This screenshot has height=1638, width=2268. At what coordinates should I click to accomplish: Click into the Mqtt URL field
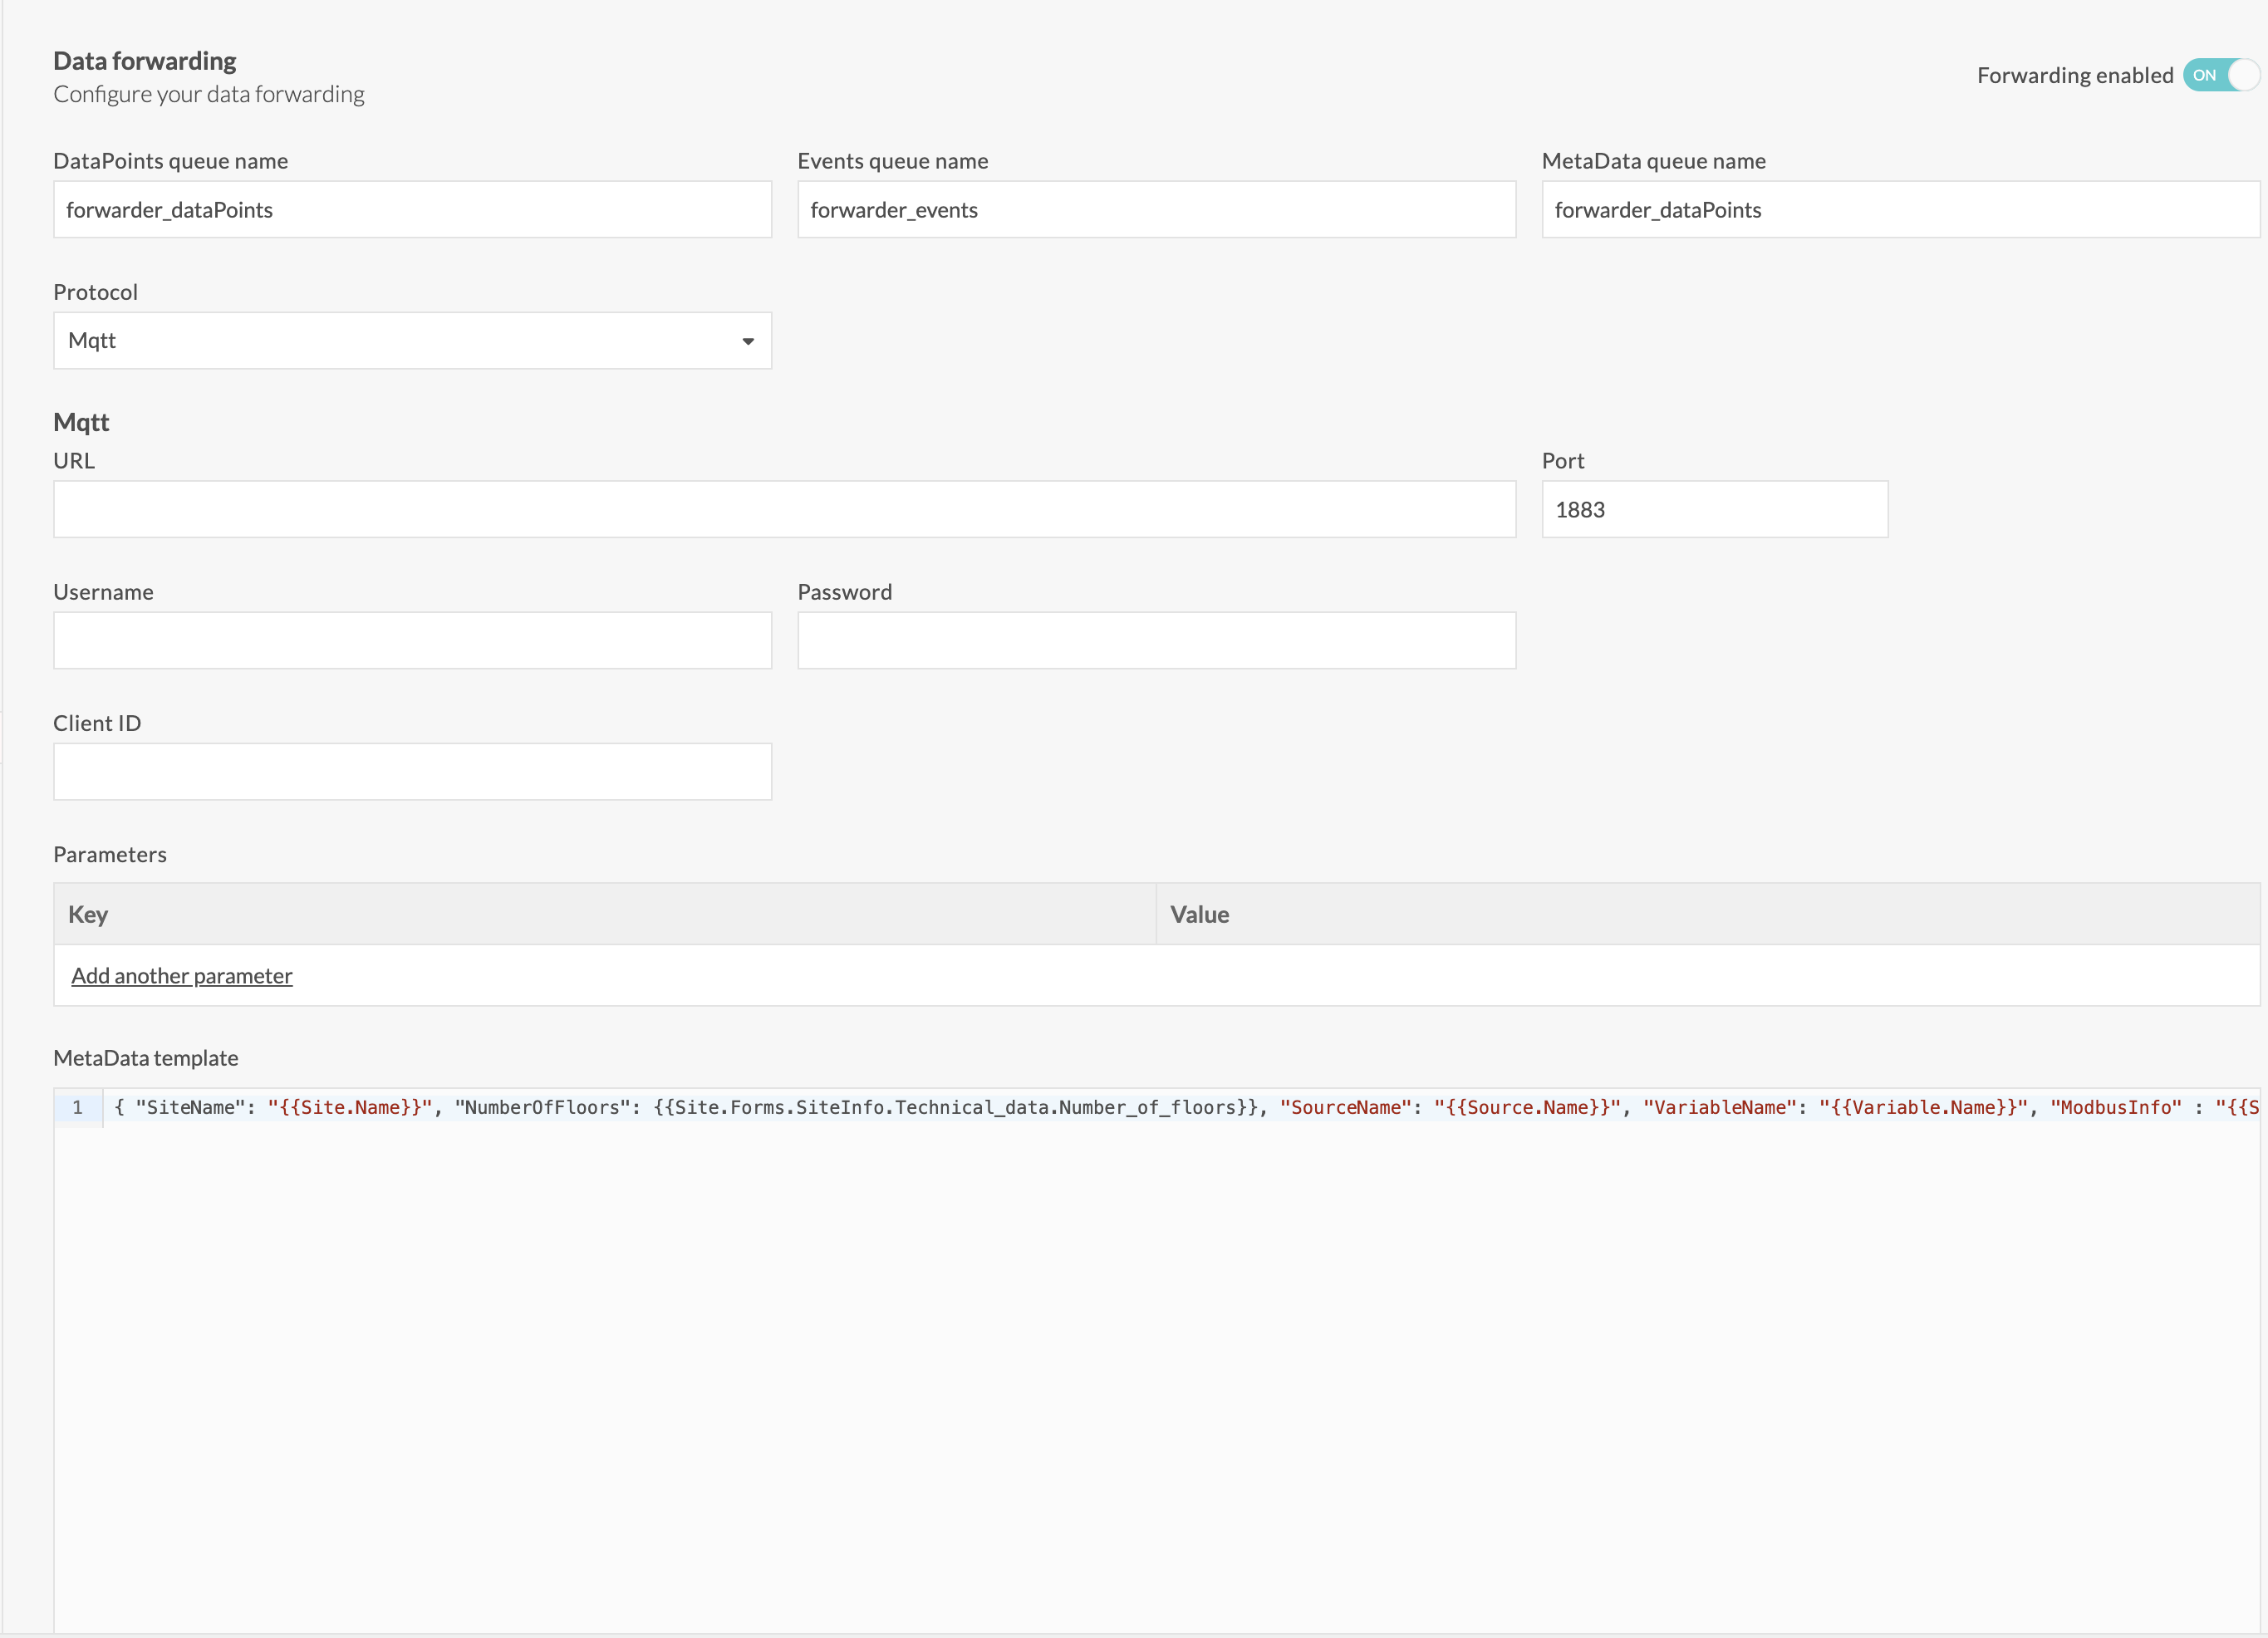point(784,509)
